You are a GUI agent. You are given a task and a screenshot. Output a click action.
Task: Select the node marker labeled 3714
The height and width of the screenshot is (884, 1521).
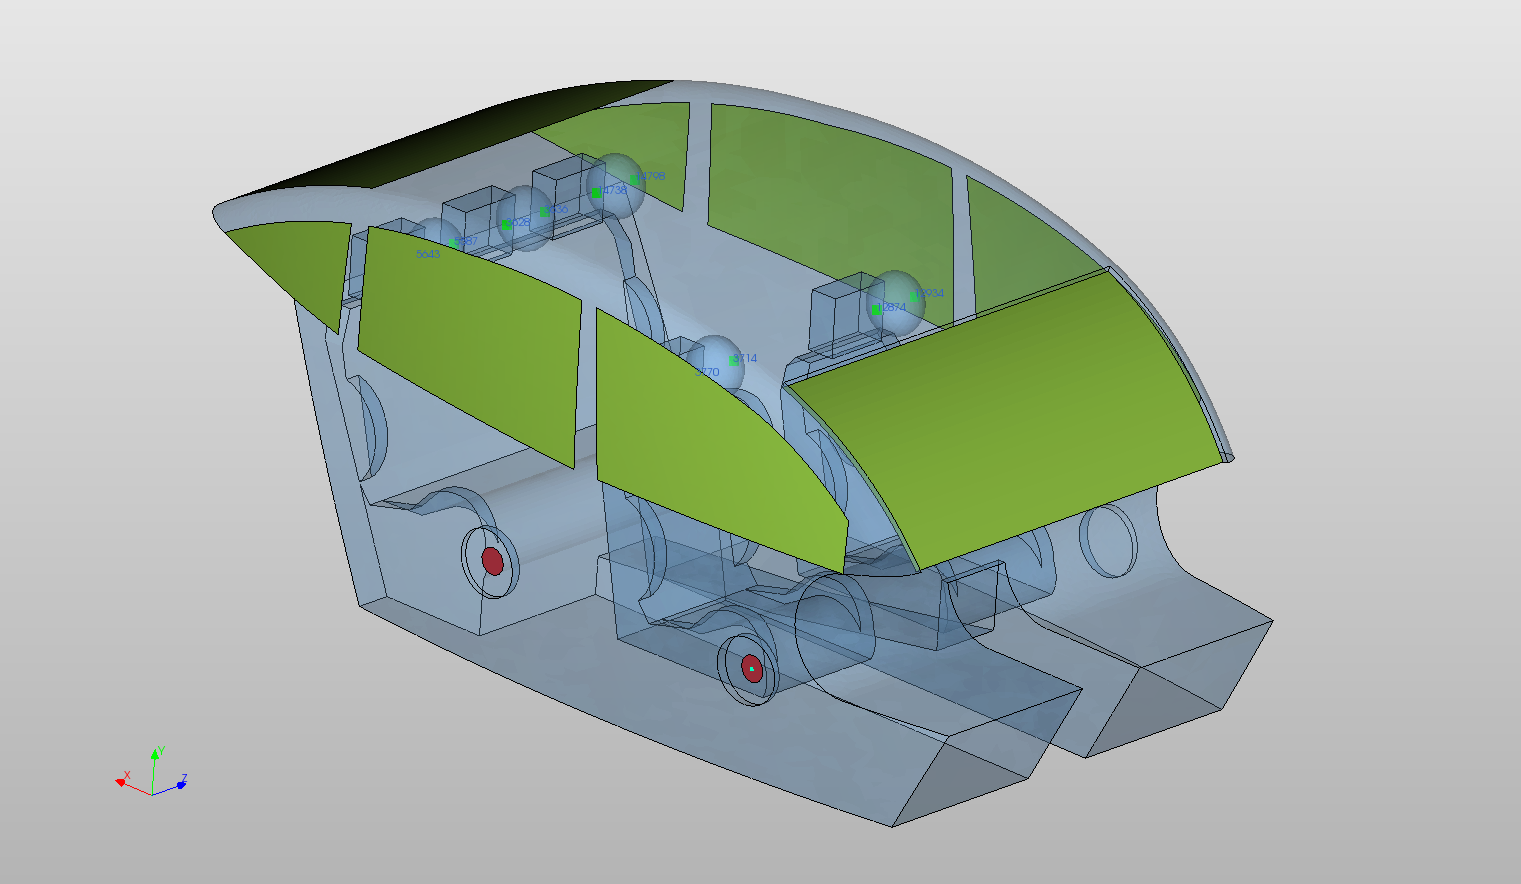click(734, 360)
